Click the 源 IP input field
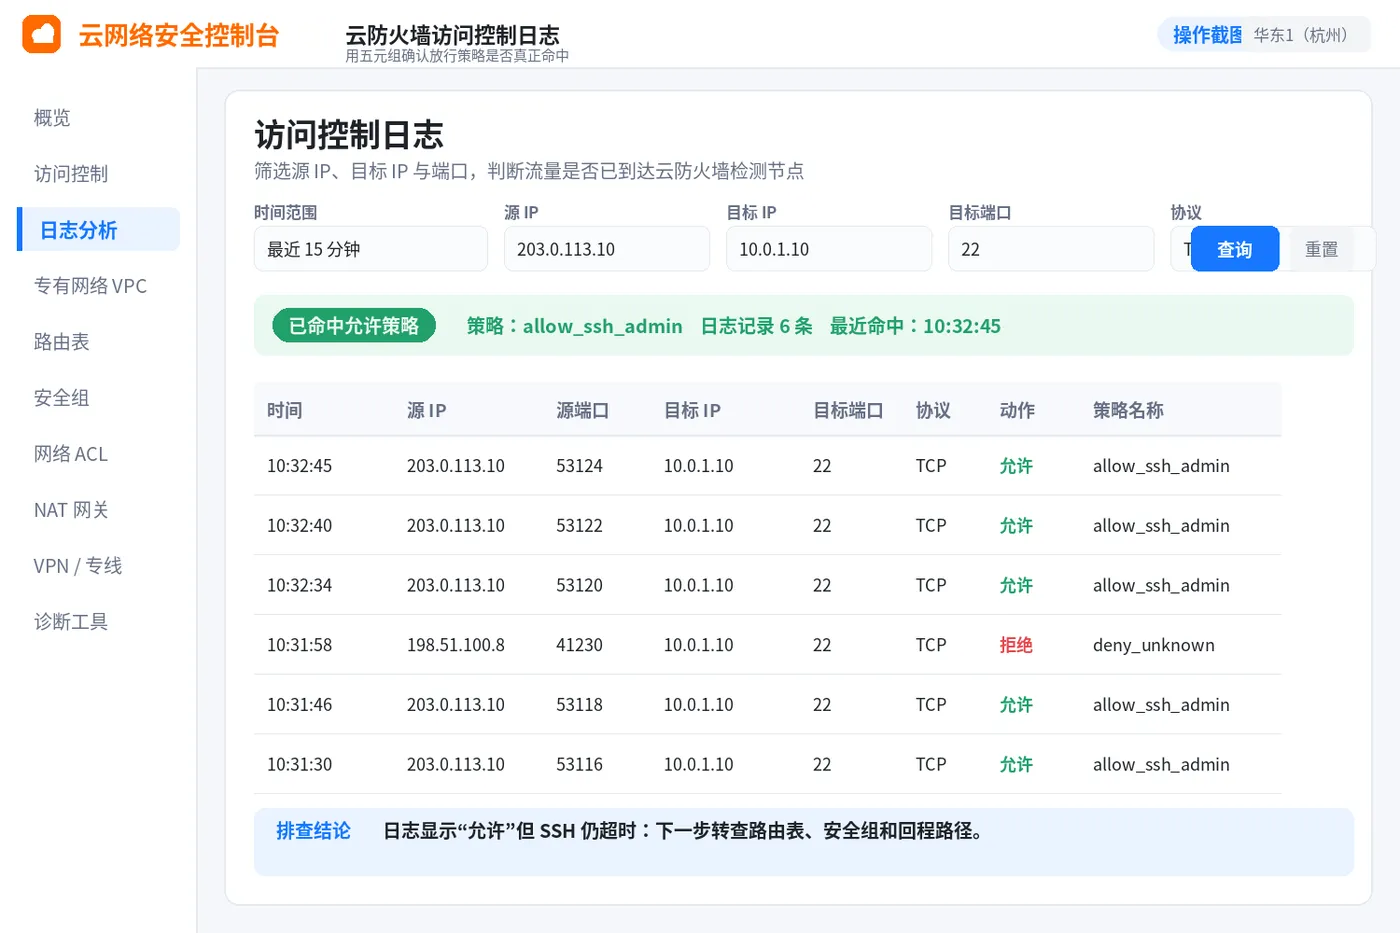 [607, 249]
